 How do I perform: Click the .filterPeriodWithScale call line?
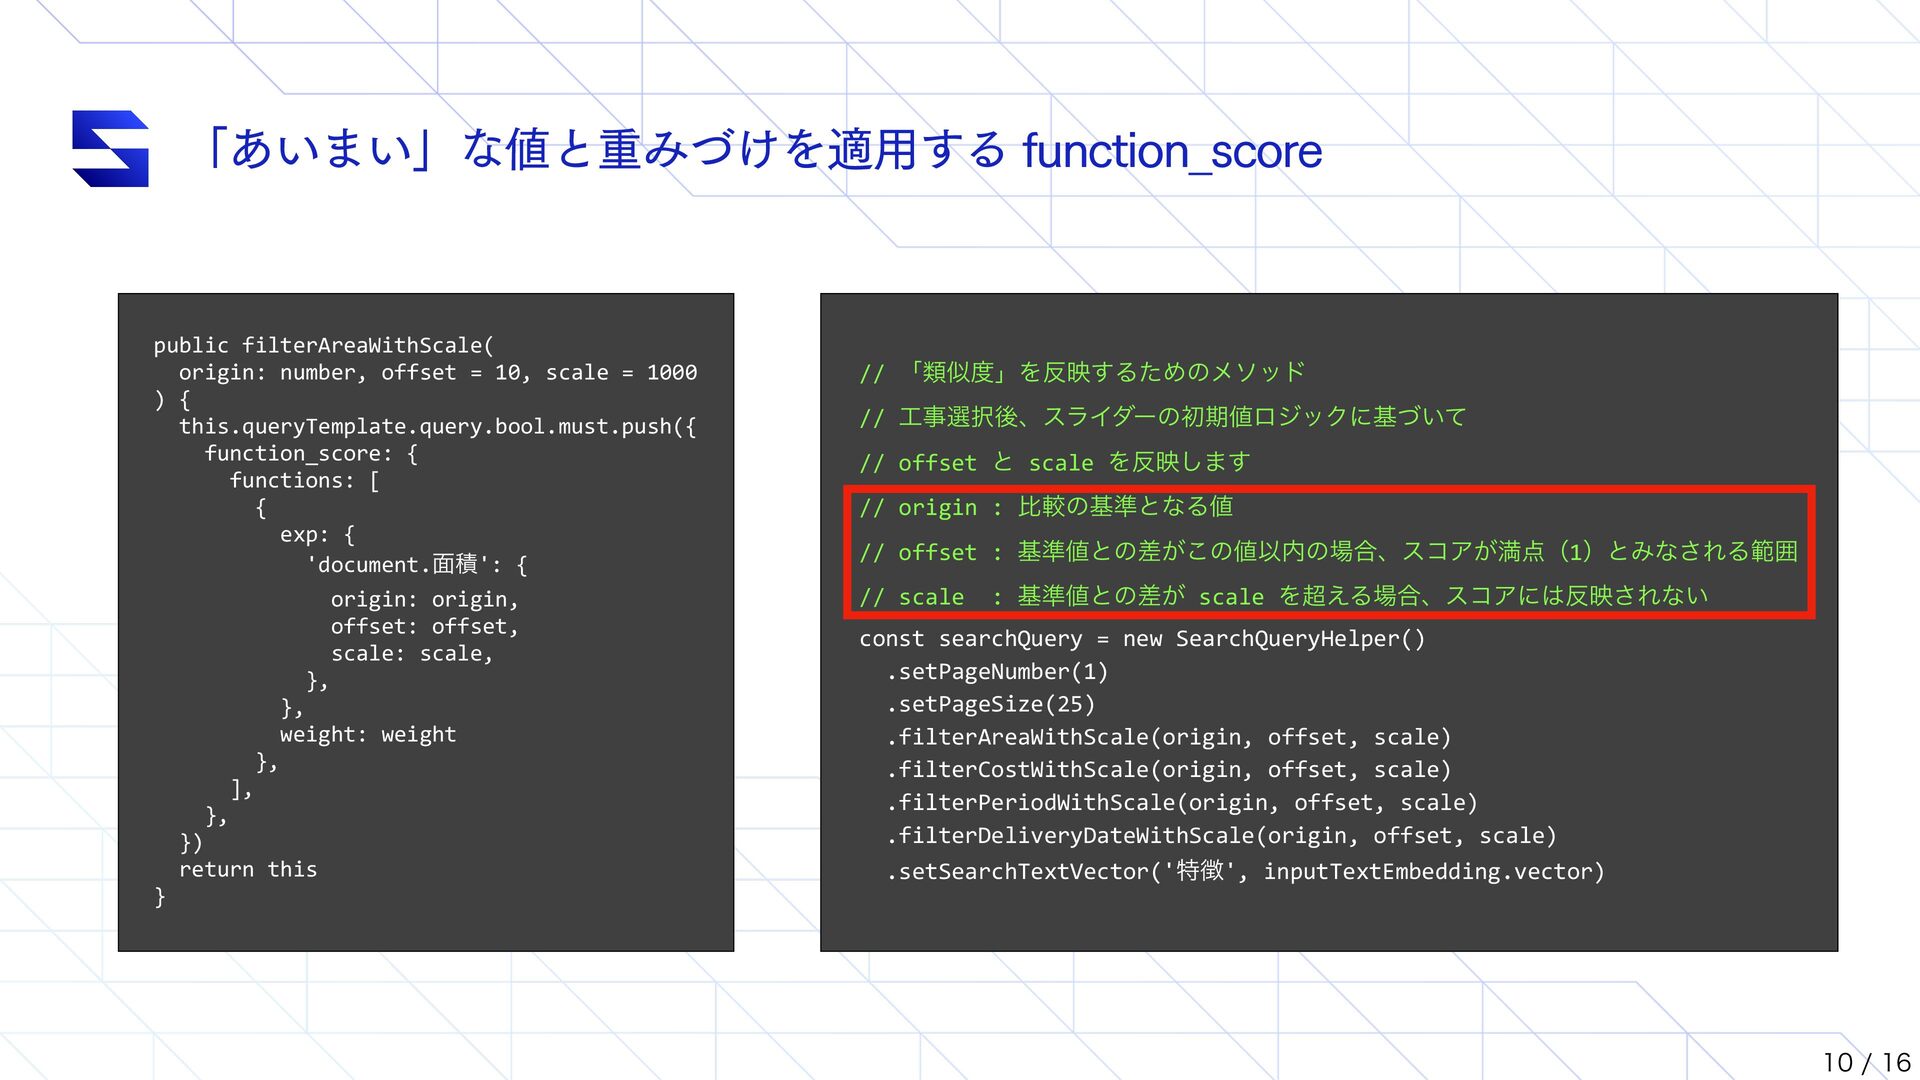coord(1180,803)
